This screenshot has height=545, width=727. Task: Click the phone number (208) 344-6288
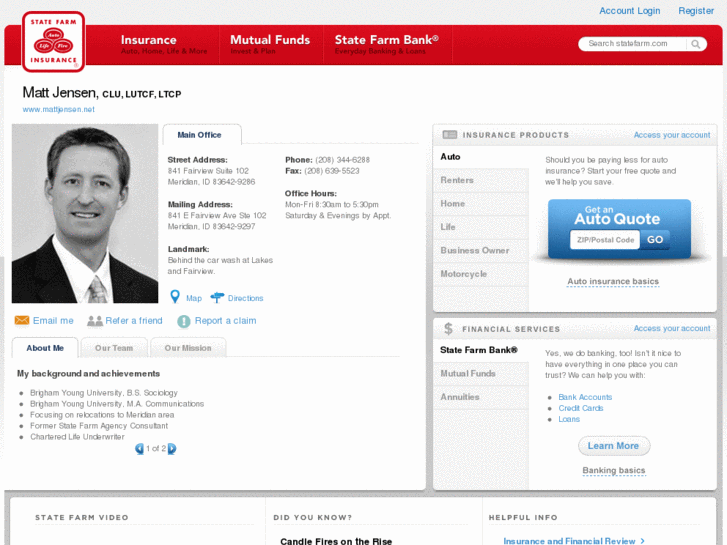click(343, 160)
